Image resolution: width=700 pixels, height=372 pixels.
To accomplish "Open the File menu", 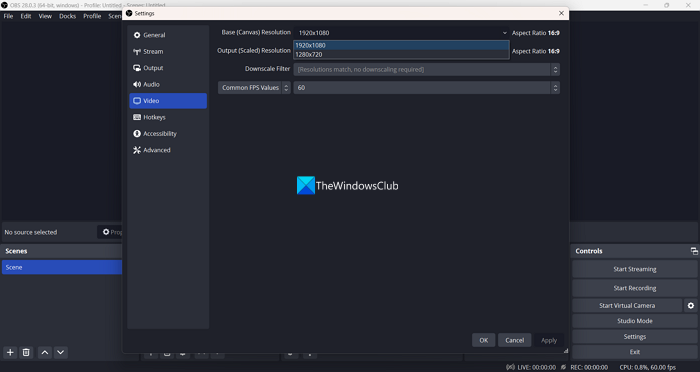I will (x=8, y=16).
